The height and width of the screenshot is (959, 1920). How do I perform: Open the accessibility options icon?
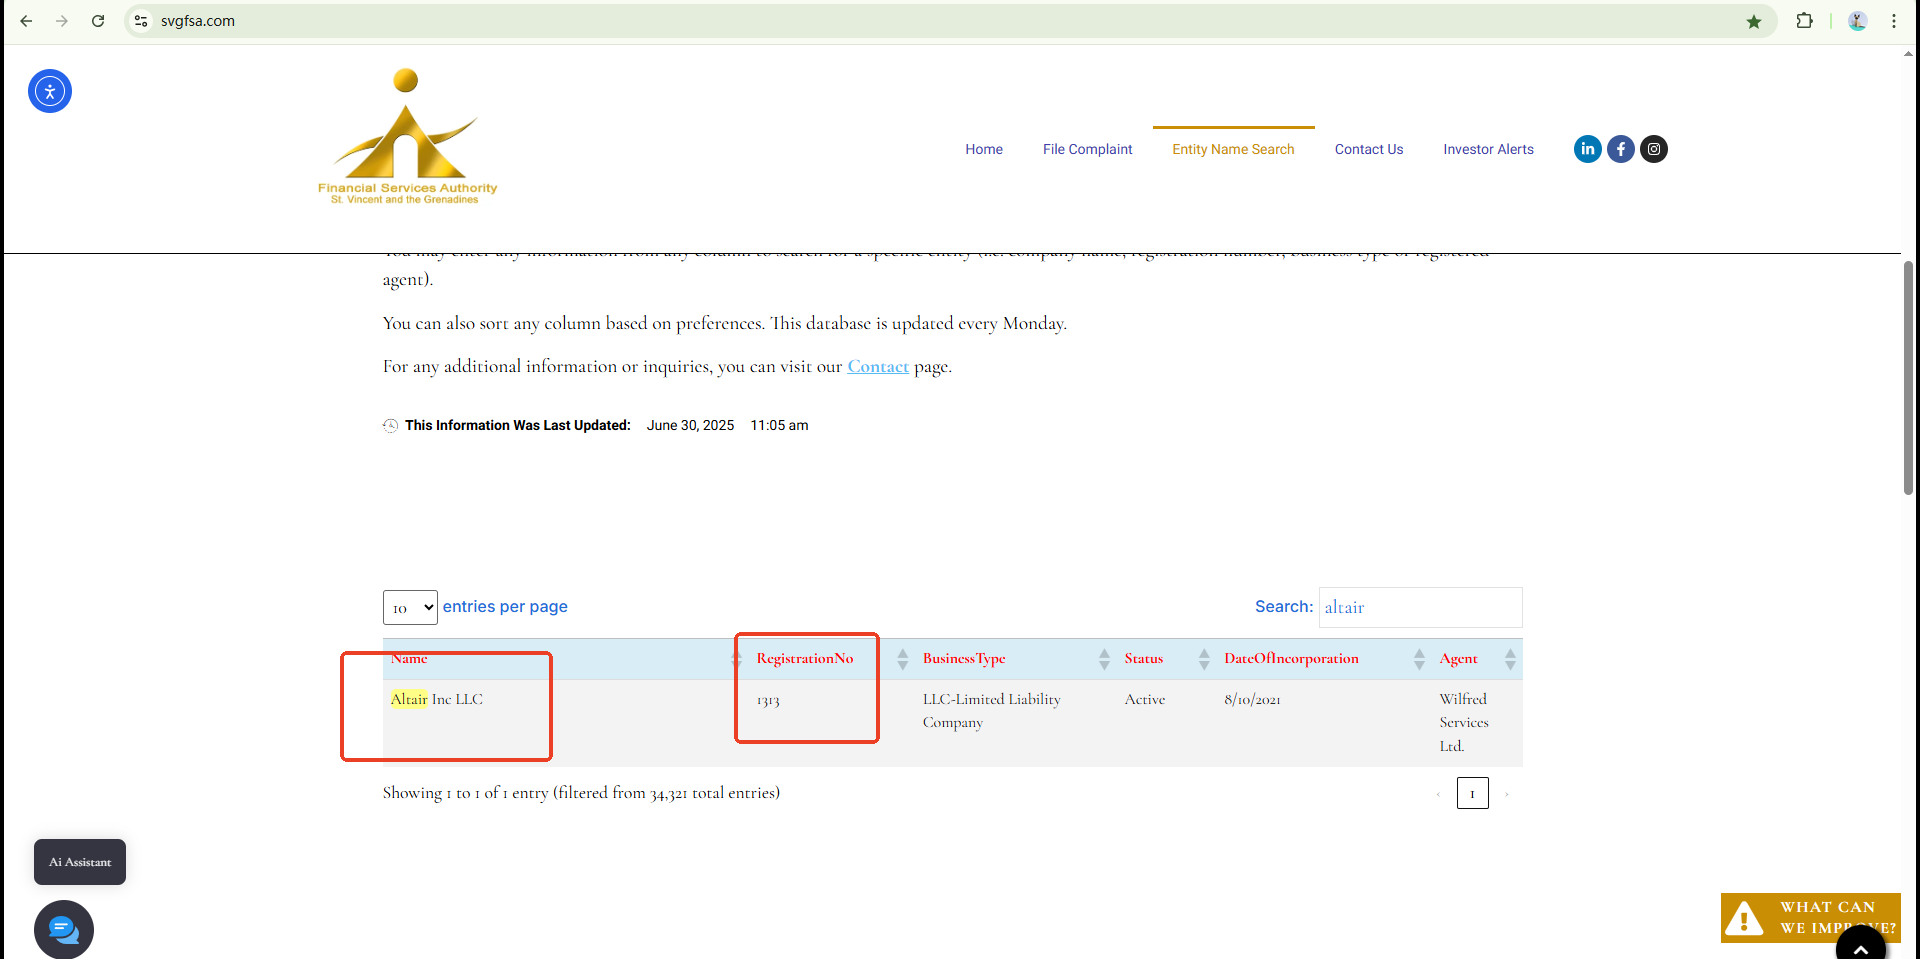[50, 91]
